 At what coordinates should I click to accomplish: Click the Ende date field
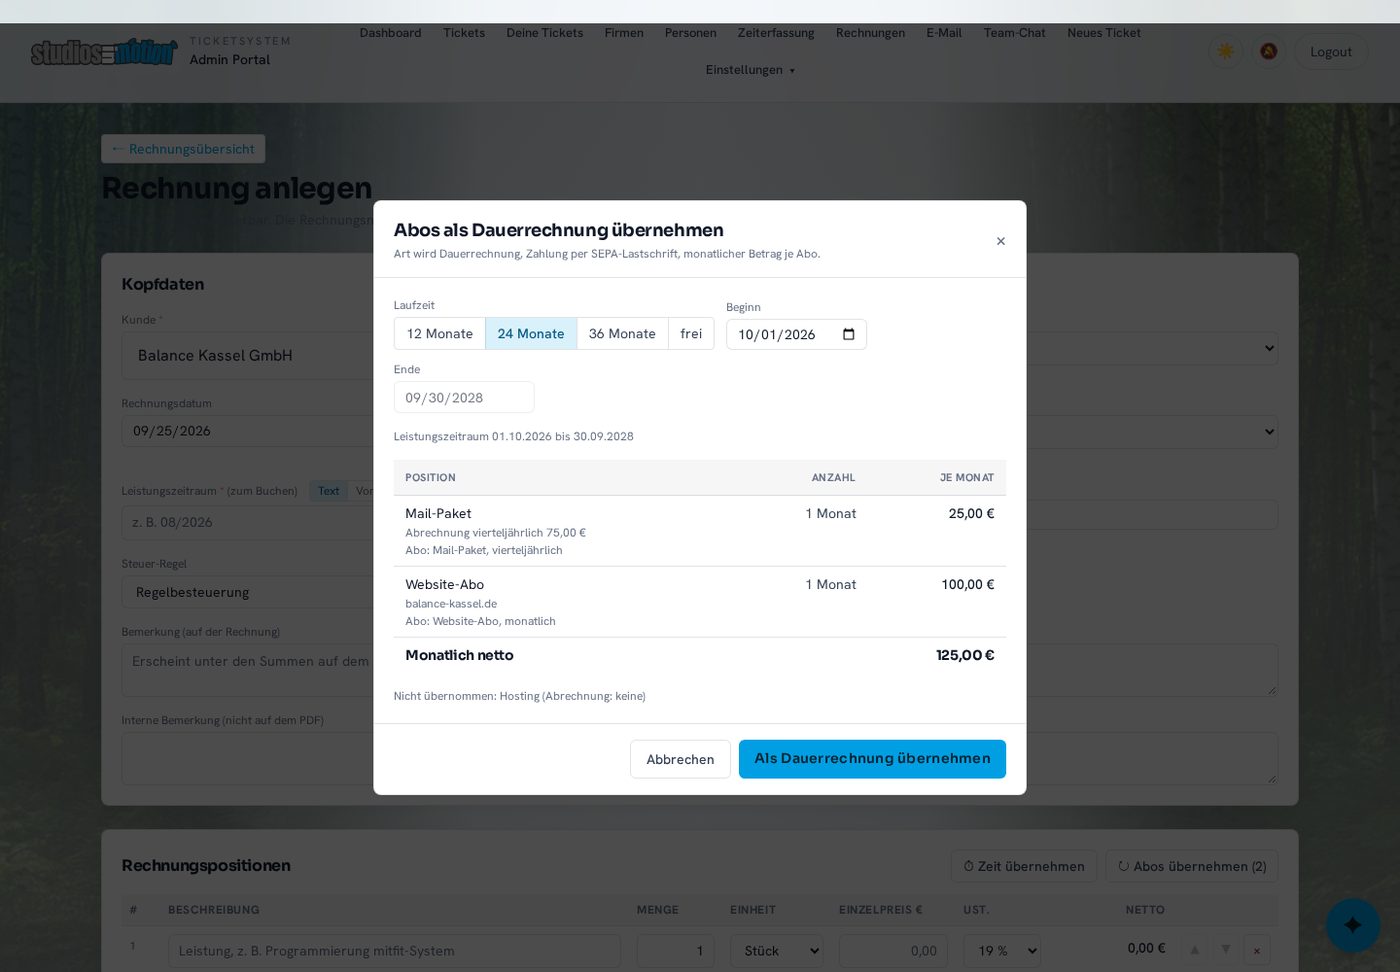pos(464,397)
